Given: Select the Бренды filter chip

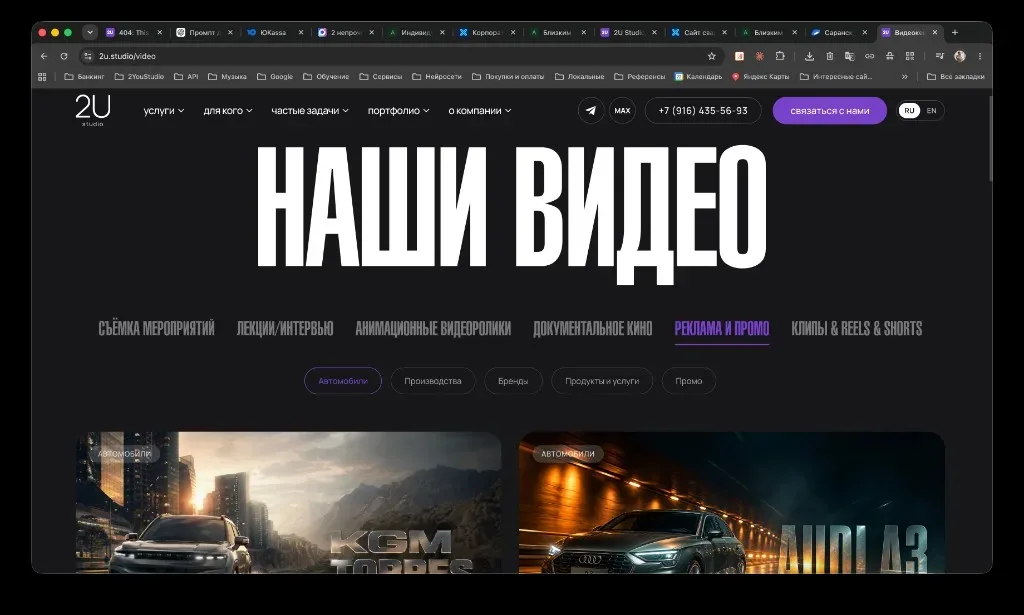Looking at the screenshot, I should tap(513, 381).
